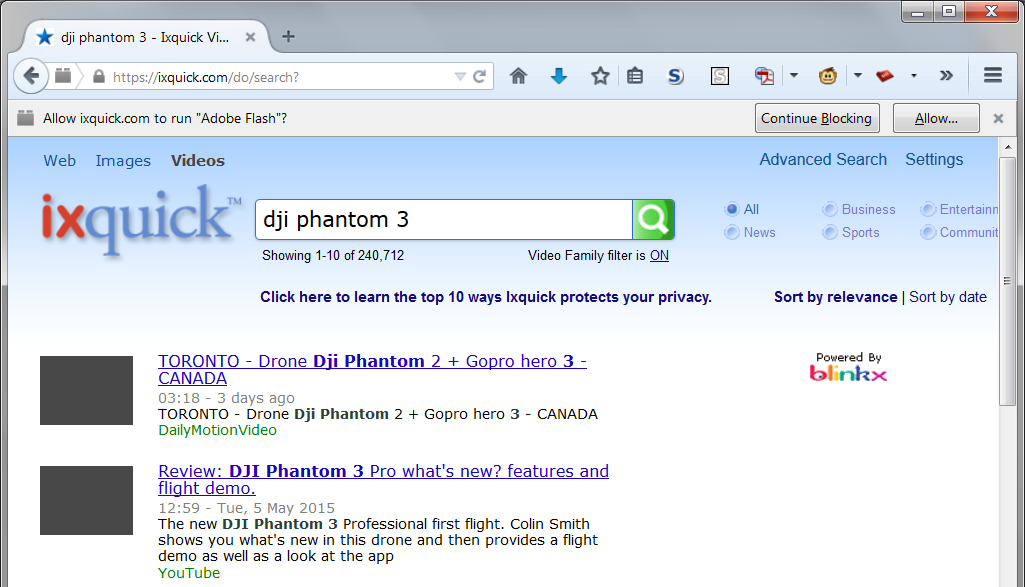Click the padlock site identity icon
This screenshot has width=1025, height=587.
pyautogui.click(x=99, y=76)
